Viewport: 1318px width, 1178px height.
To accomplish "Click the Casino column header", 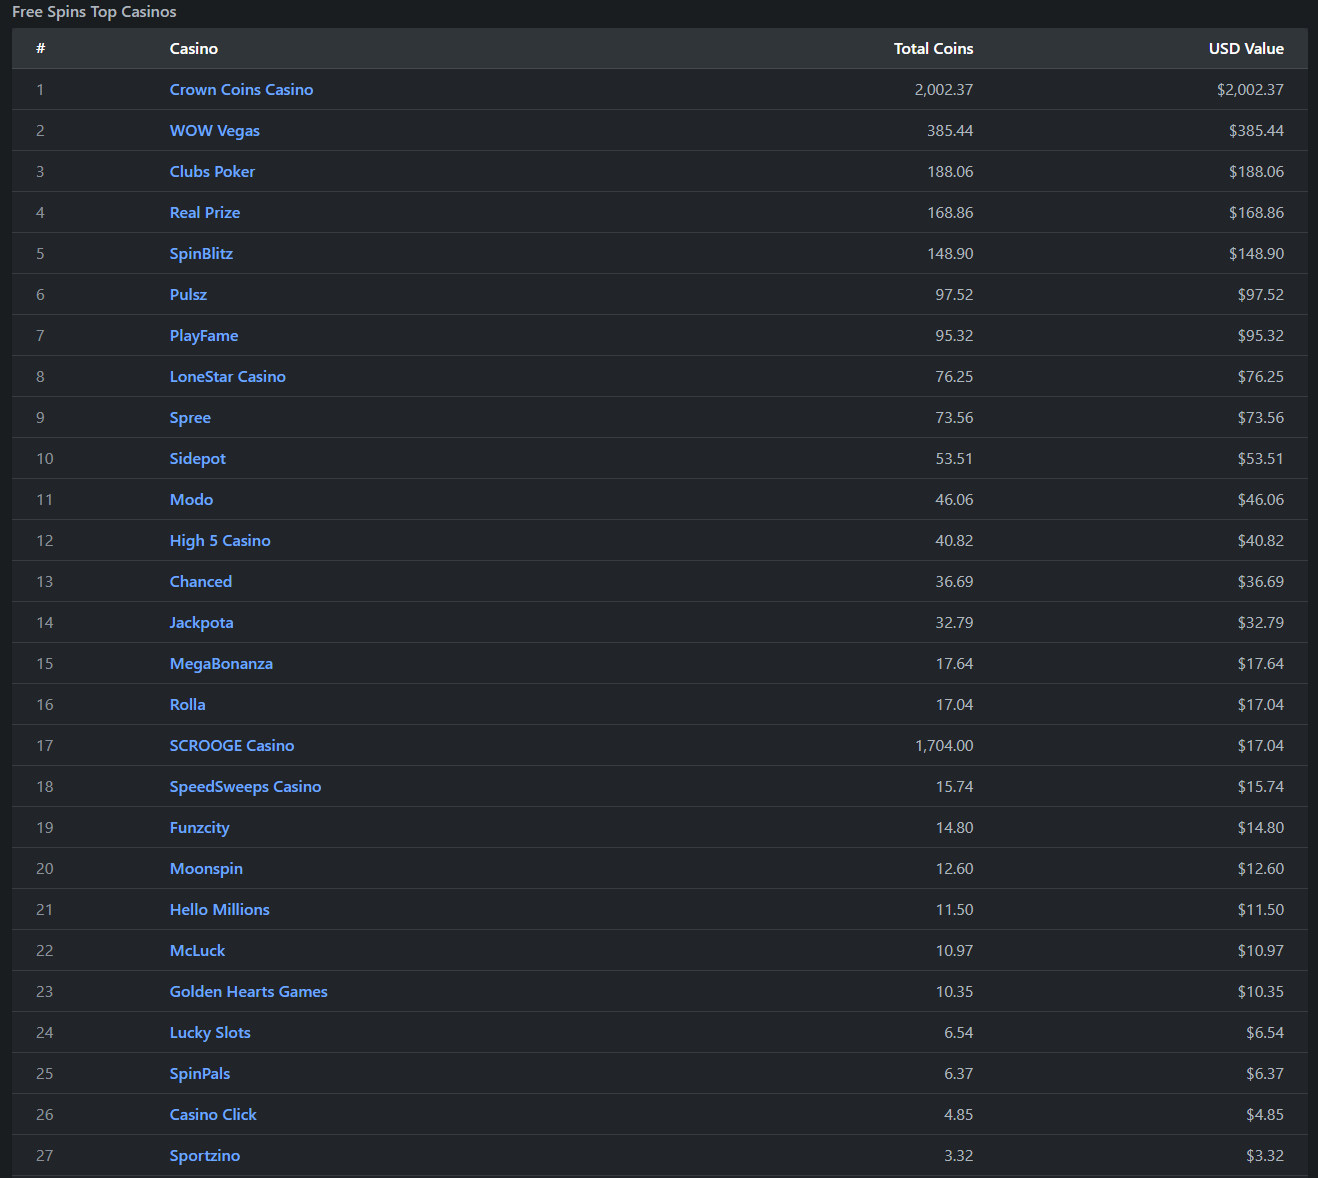I will click(194, 48).
